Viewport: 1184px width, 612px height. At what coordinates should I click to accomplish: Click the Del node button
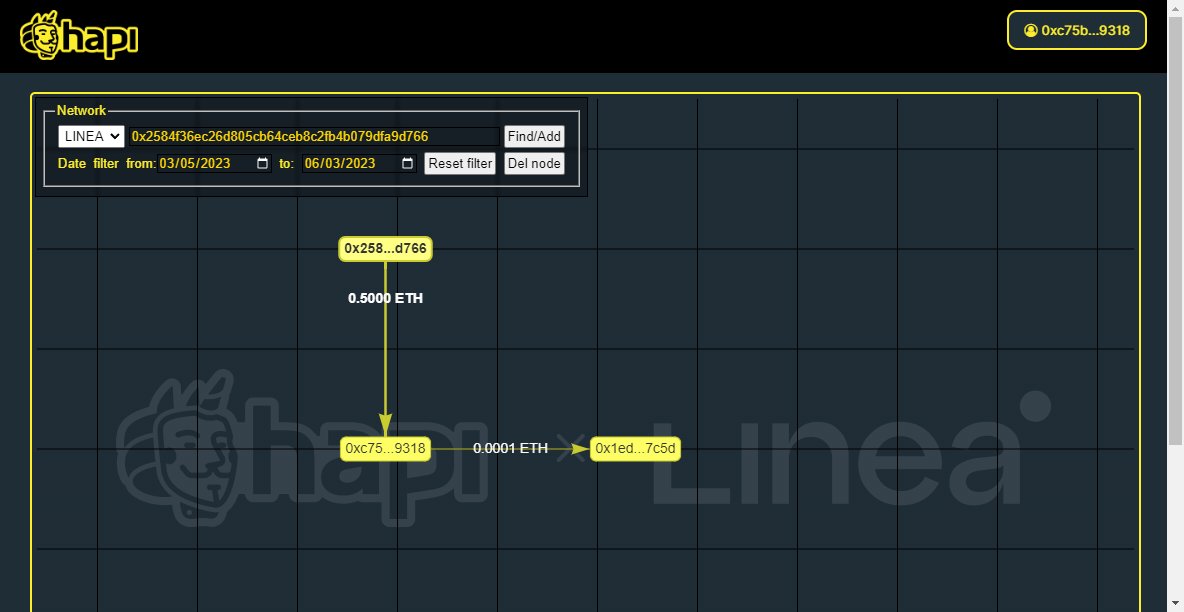click(x=534, y=163)
